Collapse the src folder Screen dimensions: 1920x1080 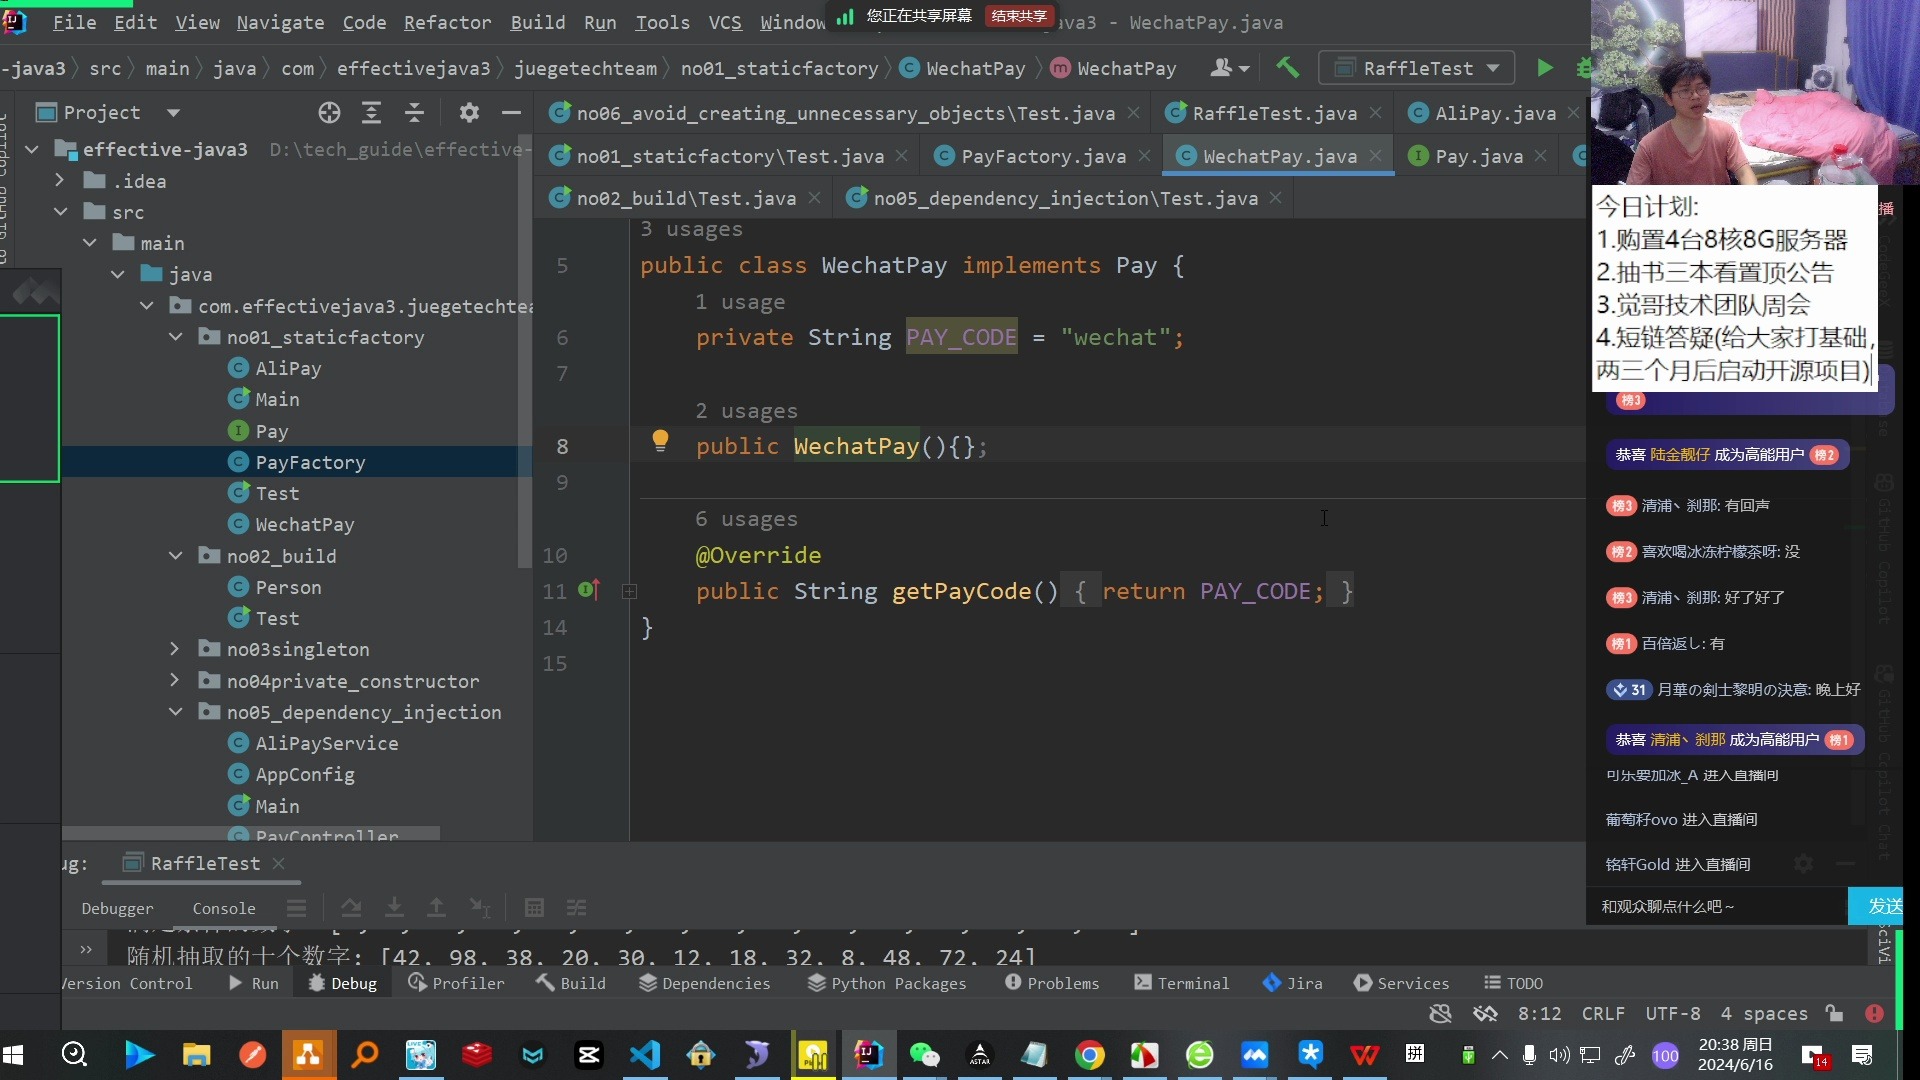(60, 211)
